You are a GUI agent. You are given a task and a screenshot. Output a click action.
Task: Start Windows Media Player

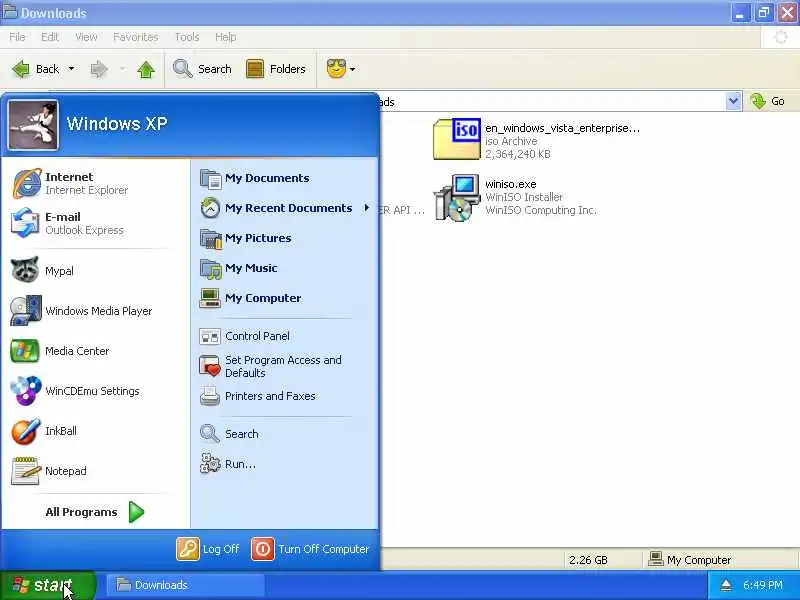(x=82, y=311)
